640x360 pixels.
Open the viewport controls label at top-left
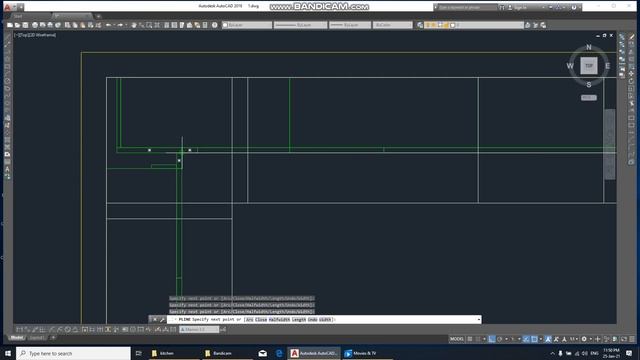pos(35,35)
